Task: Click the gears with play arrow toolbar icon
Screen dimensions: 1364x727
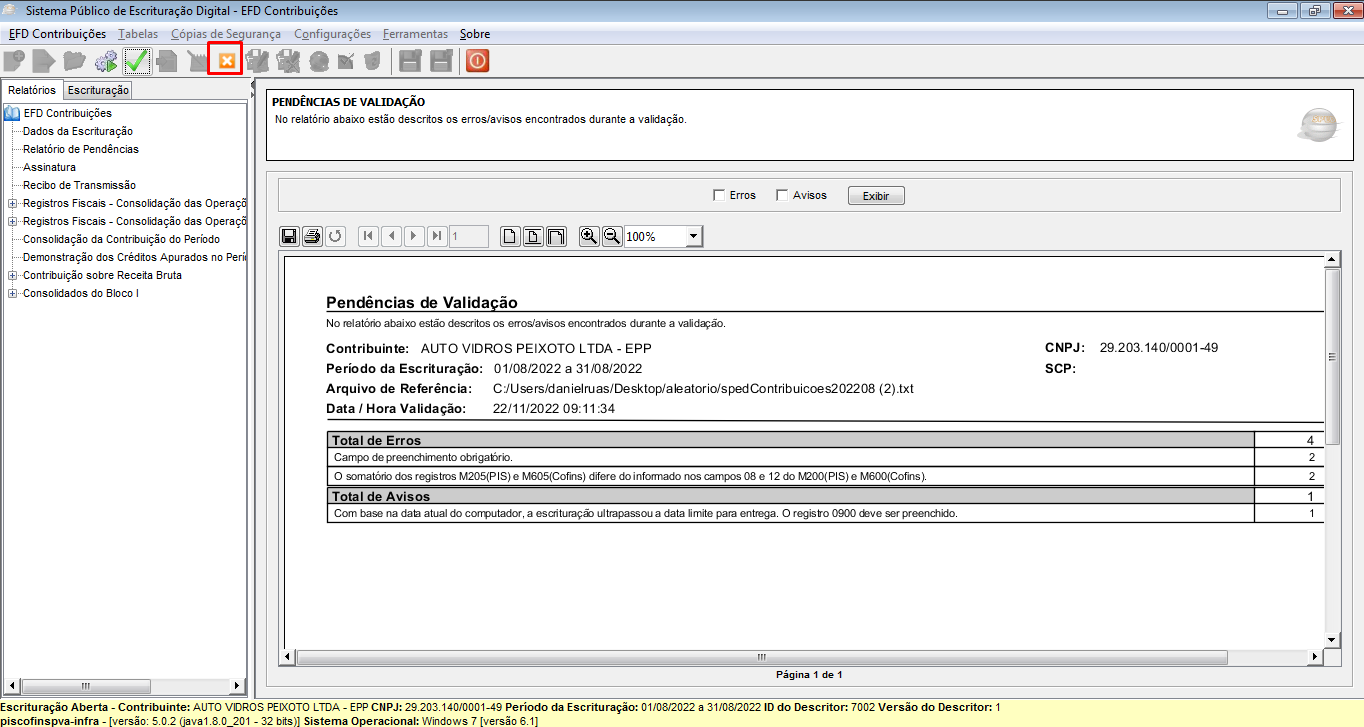Action: click(106, 61)
